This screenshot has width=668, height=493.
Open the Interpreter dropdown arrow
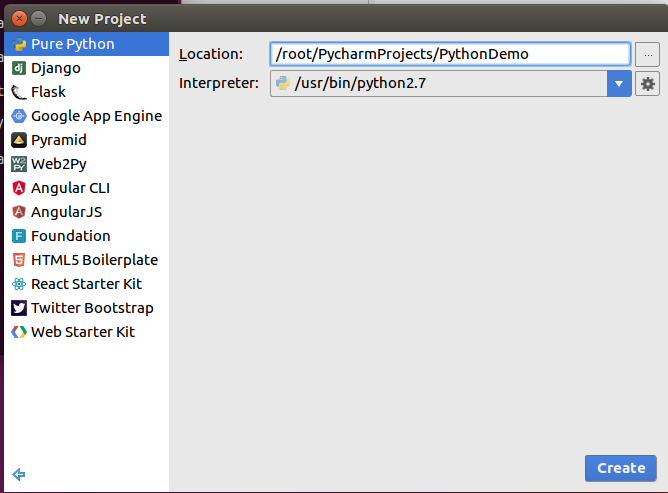coord(619,84)
